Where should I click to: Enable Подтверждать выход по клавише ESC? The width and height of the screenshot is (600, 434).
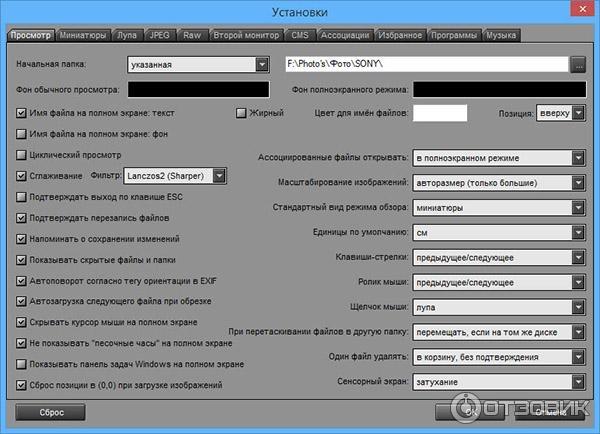23,197
